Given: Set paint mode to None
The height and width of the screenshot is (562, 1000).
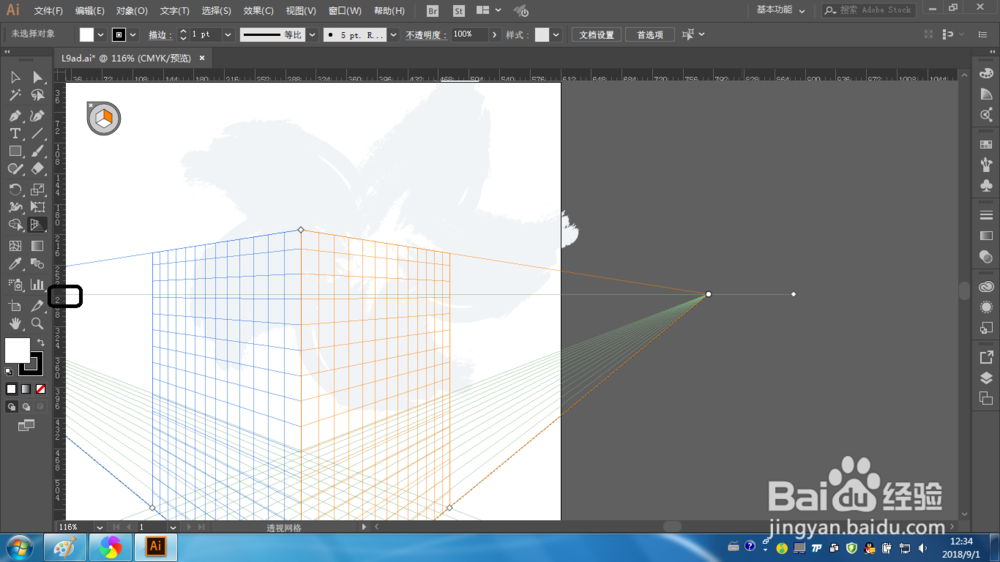Looking at the screenshot, I should pos(41,389).
